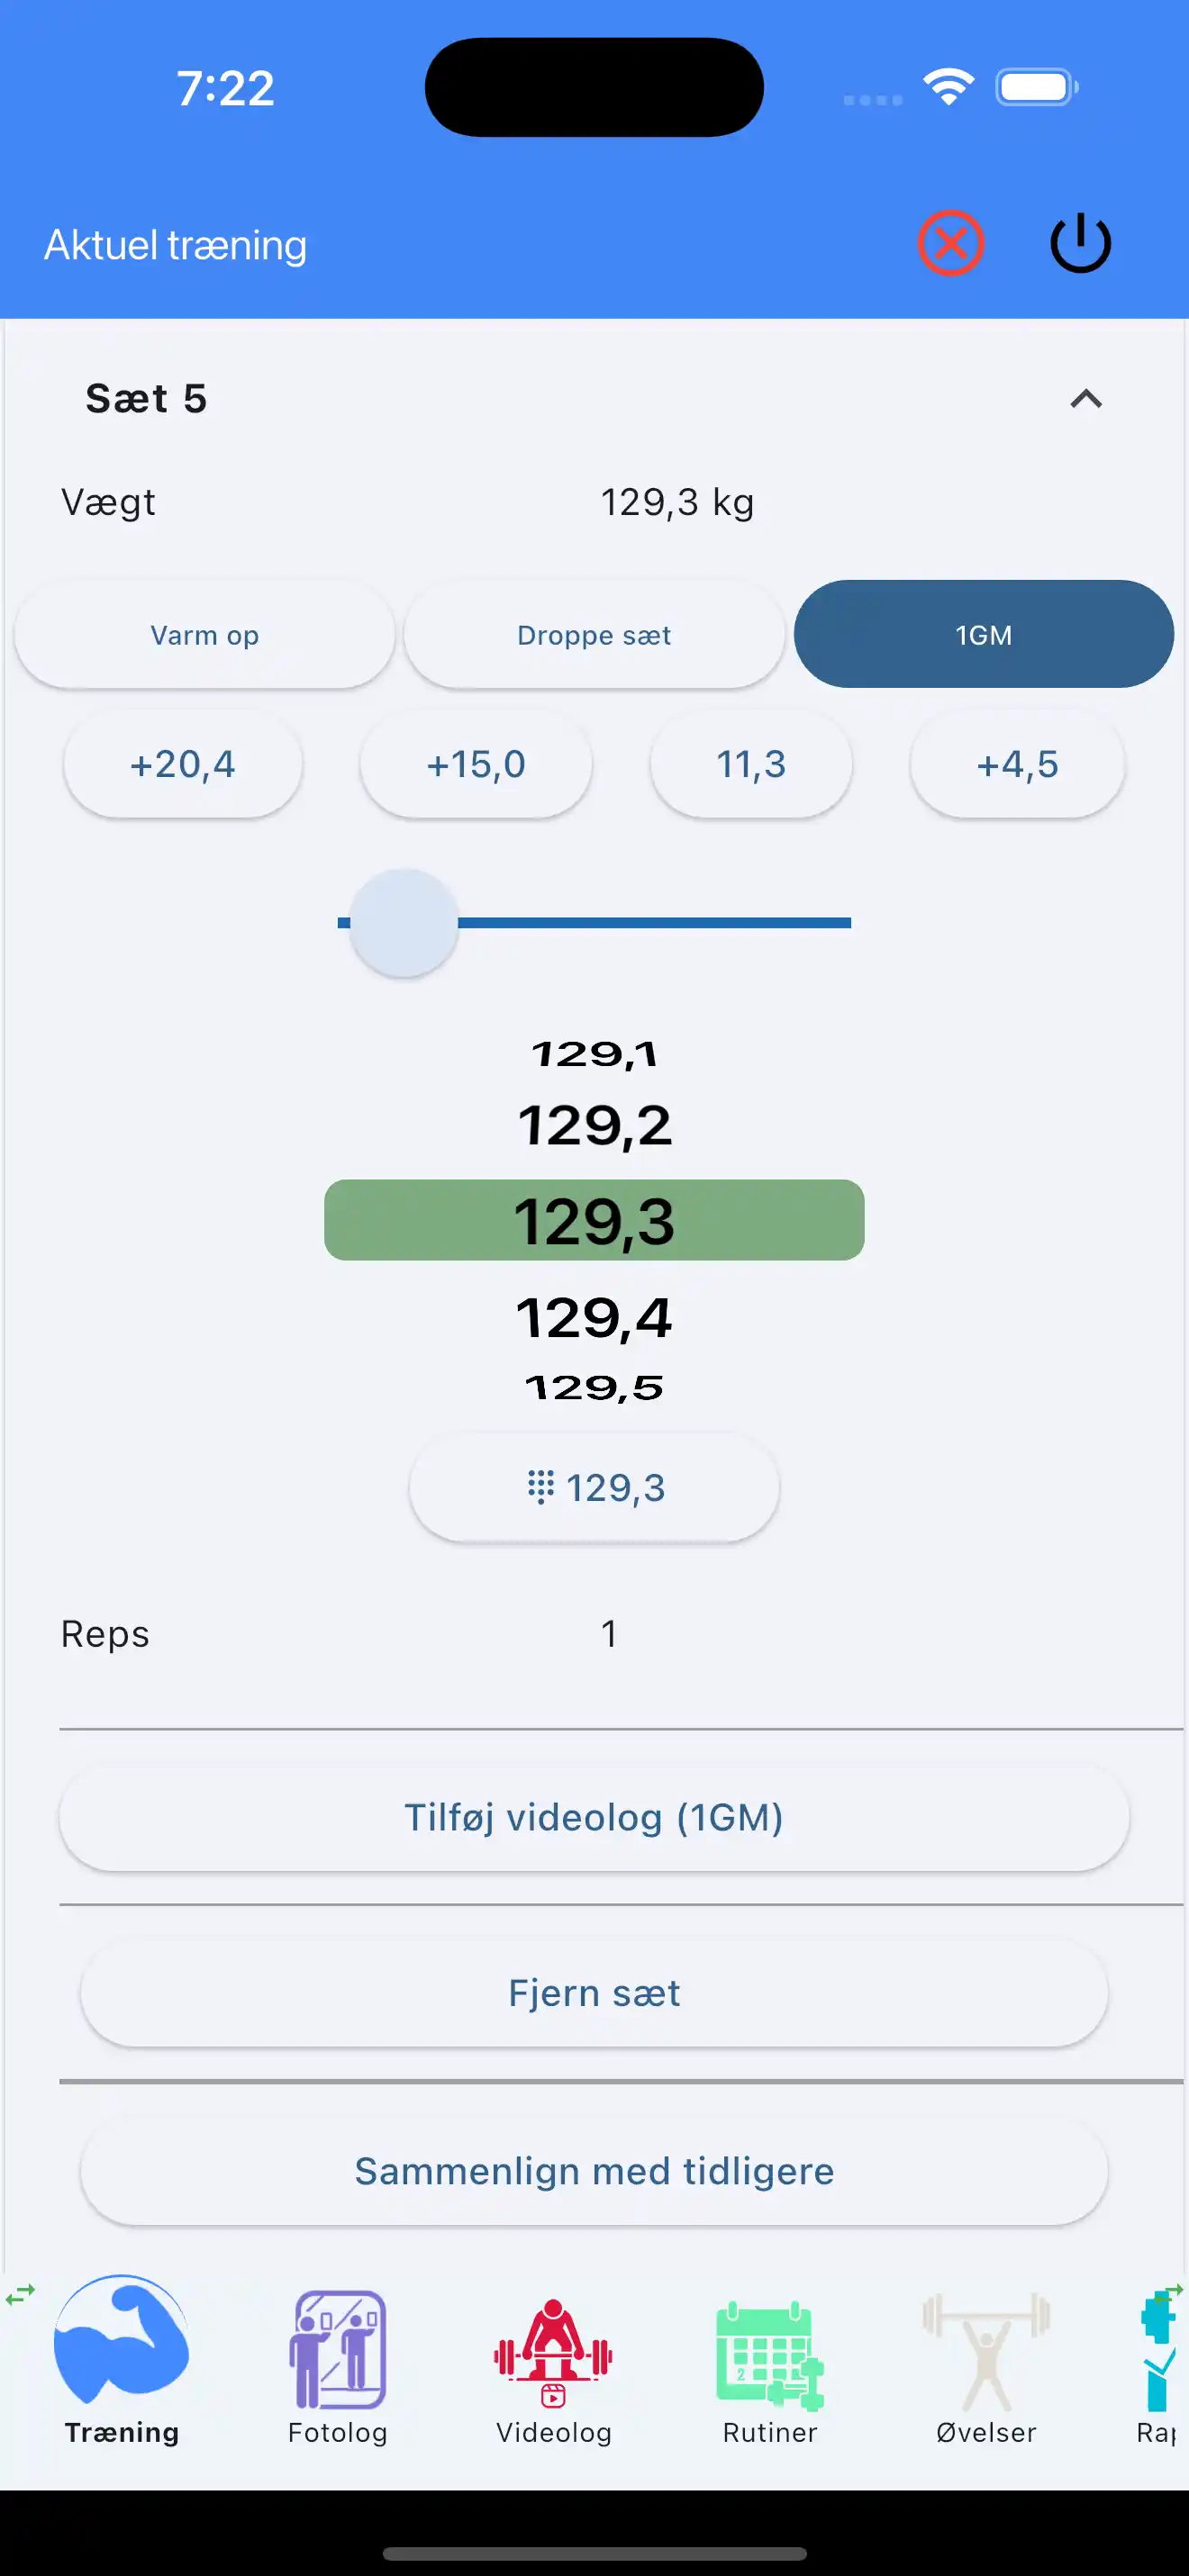Click Tilføj videolog (1GM) button

594,1817
